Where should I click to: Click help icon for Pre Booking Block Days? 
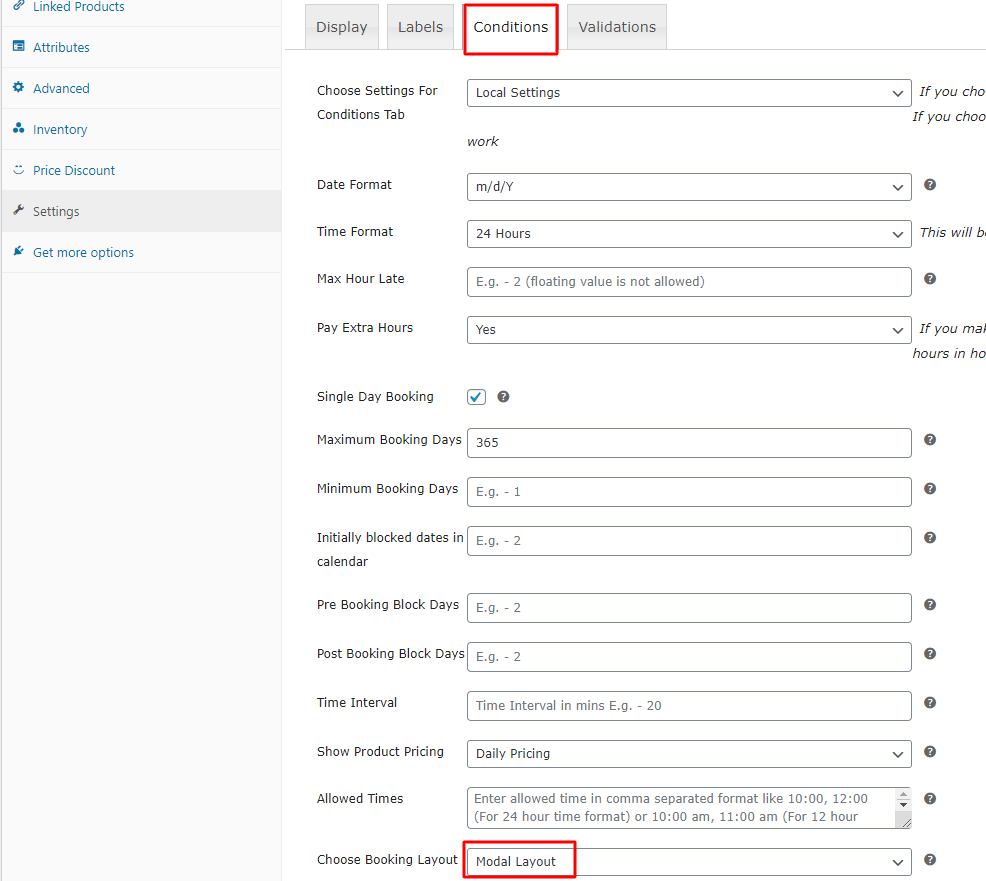click(930, 605)
